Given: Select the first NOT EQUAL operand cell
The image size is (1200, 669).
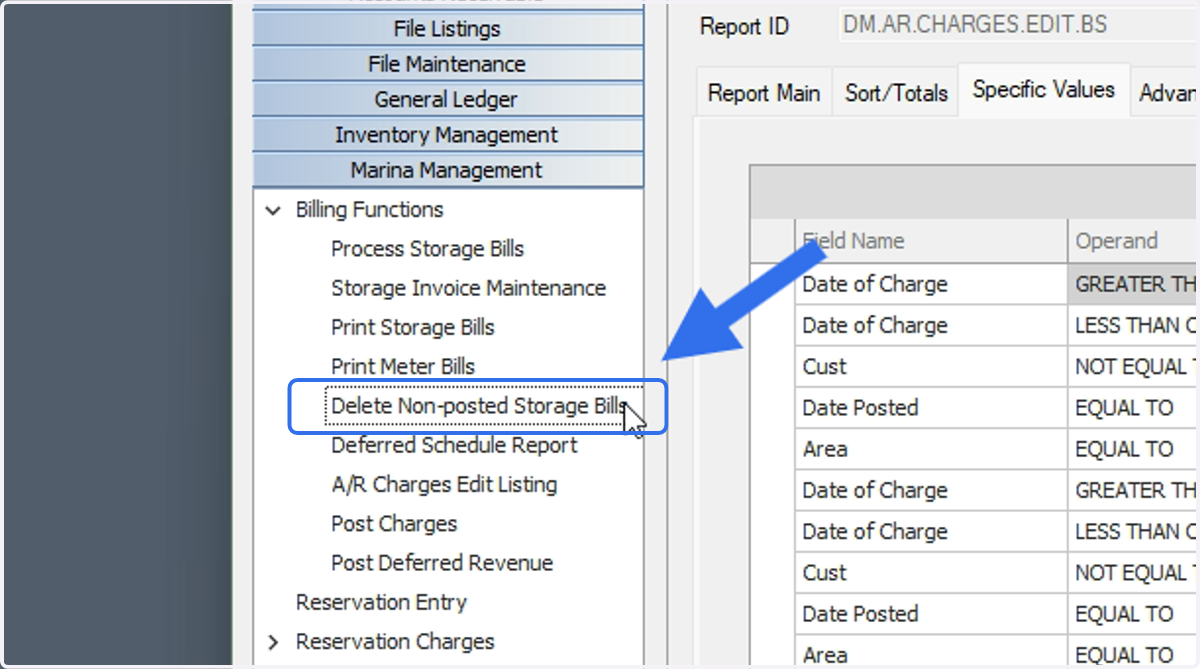Looking at the screenshot, I should click(1133, 367).
